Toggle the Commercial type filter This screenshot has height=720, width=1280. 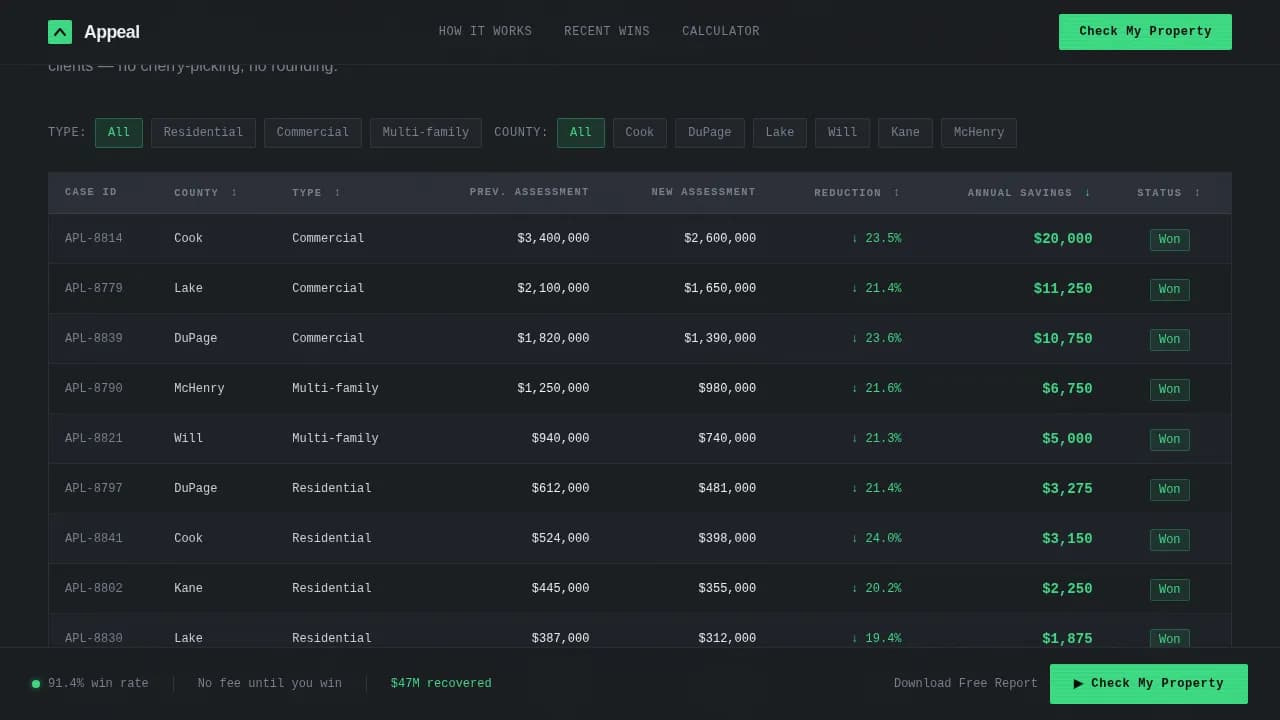tap(312, 133)
